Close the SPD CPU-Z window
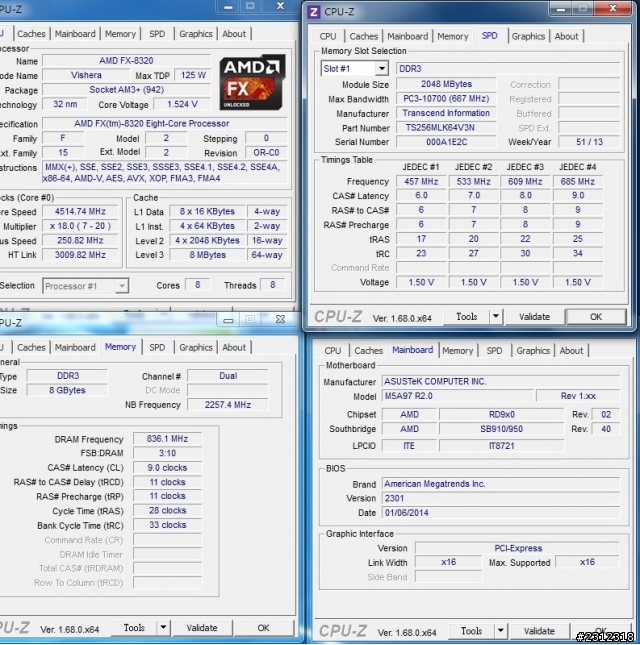640x645 pixels. tap(613, 9)
